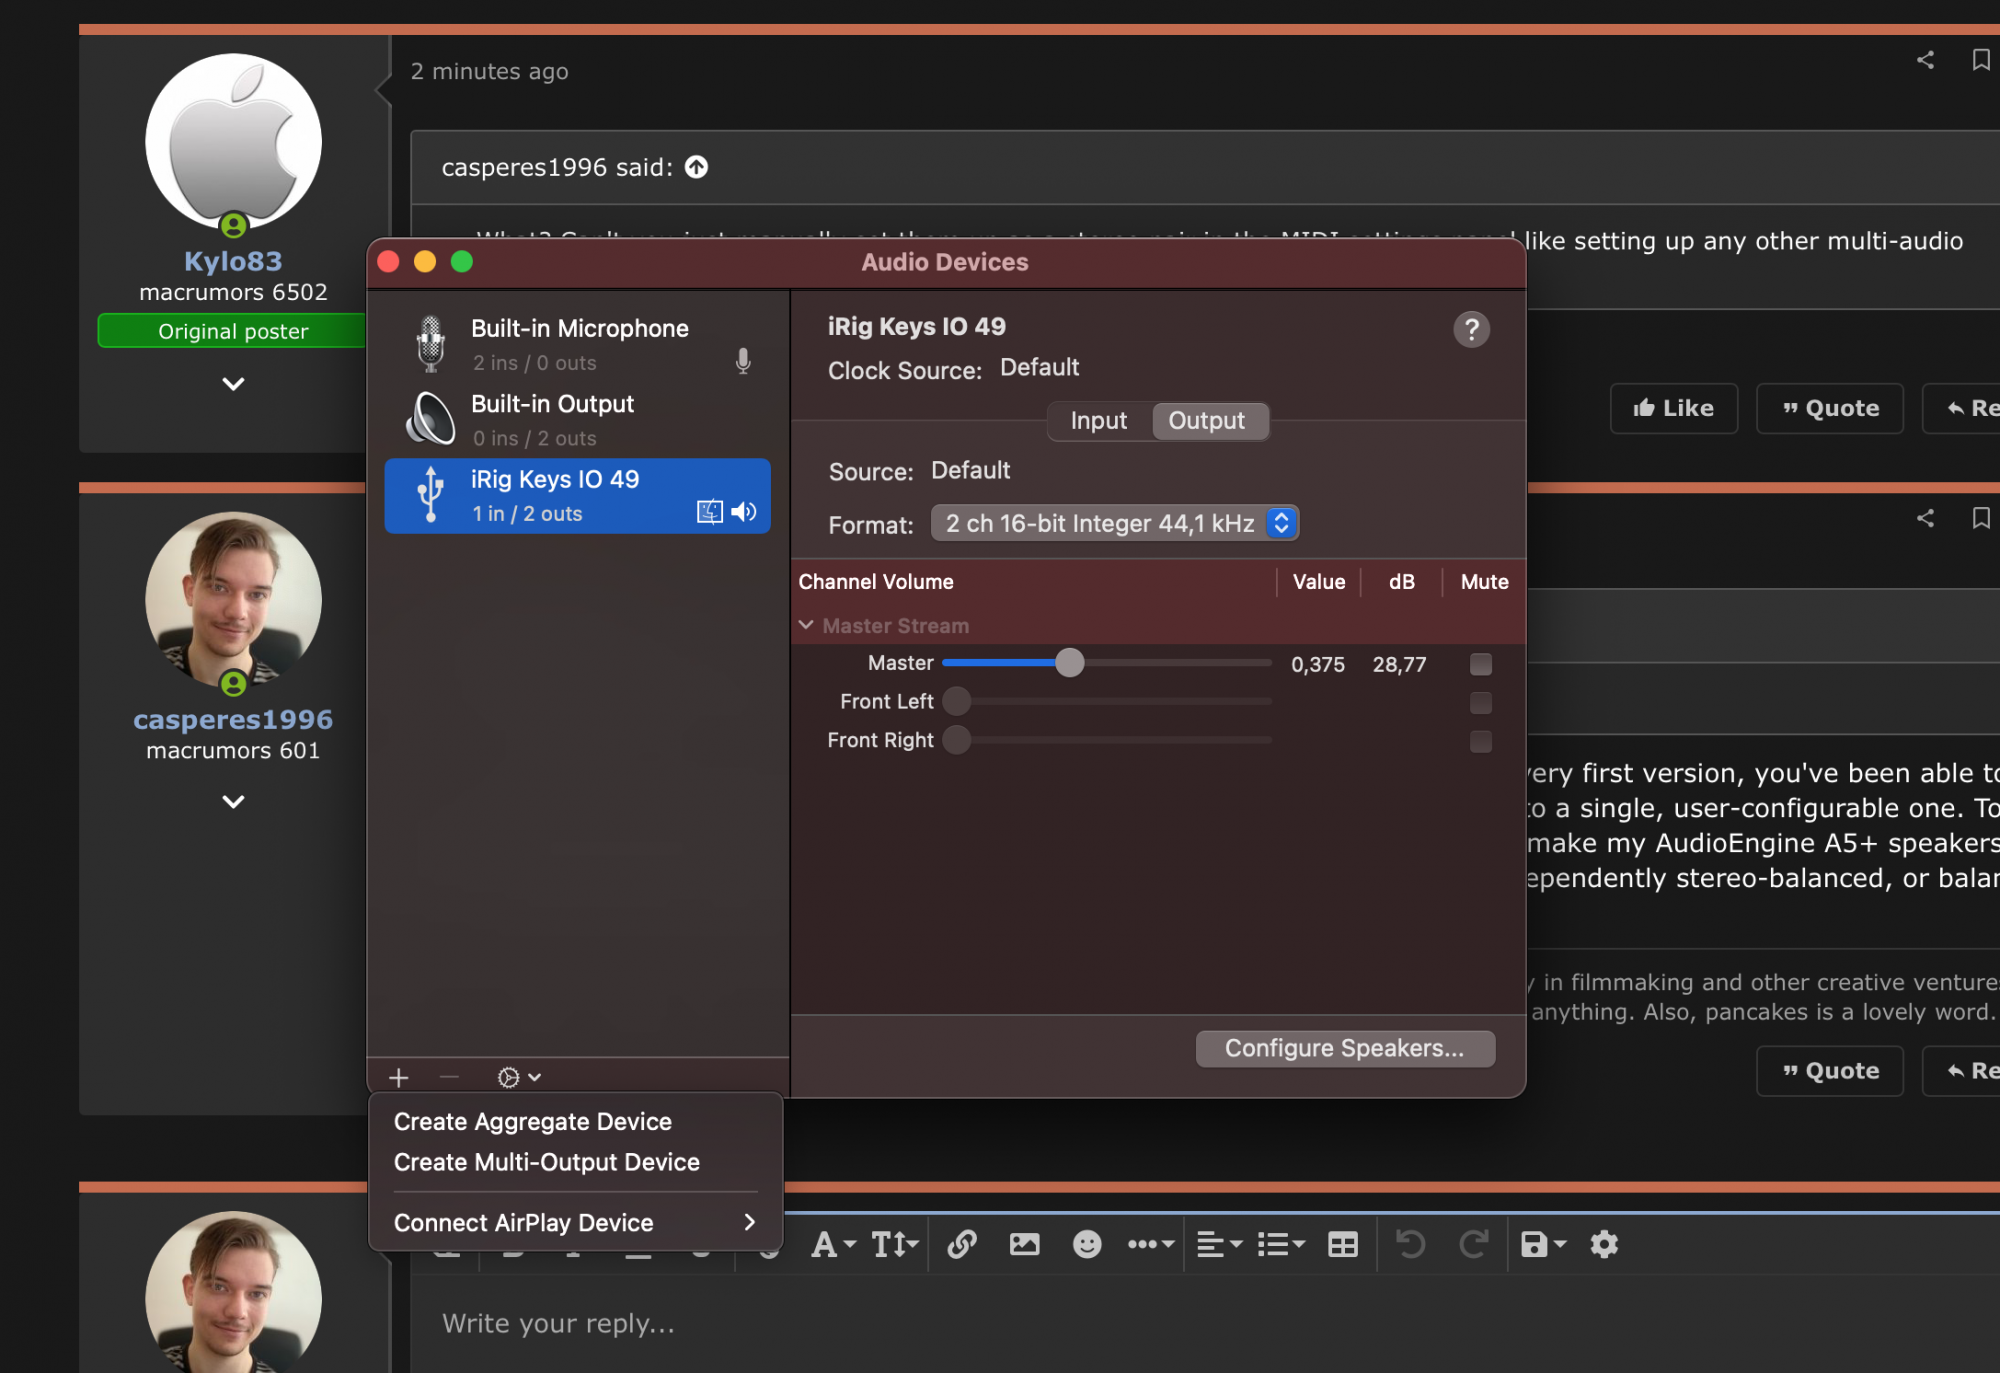The height and width of the screenshot is (1373, 2000).
Task: Click the plus add device icon
Action: click(399, 1077)
